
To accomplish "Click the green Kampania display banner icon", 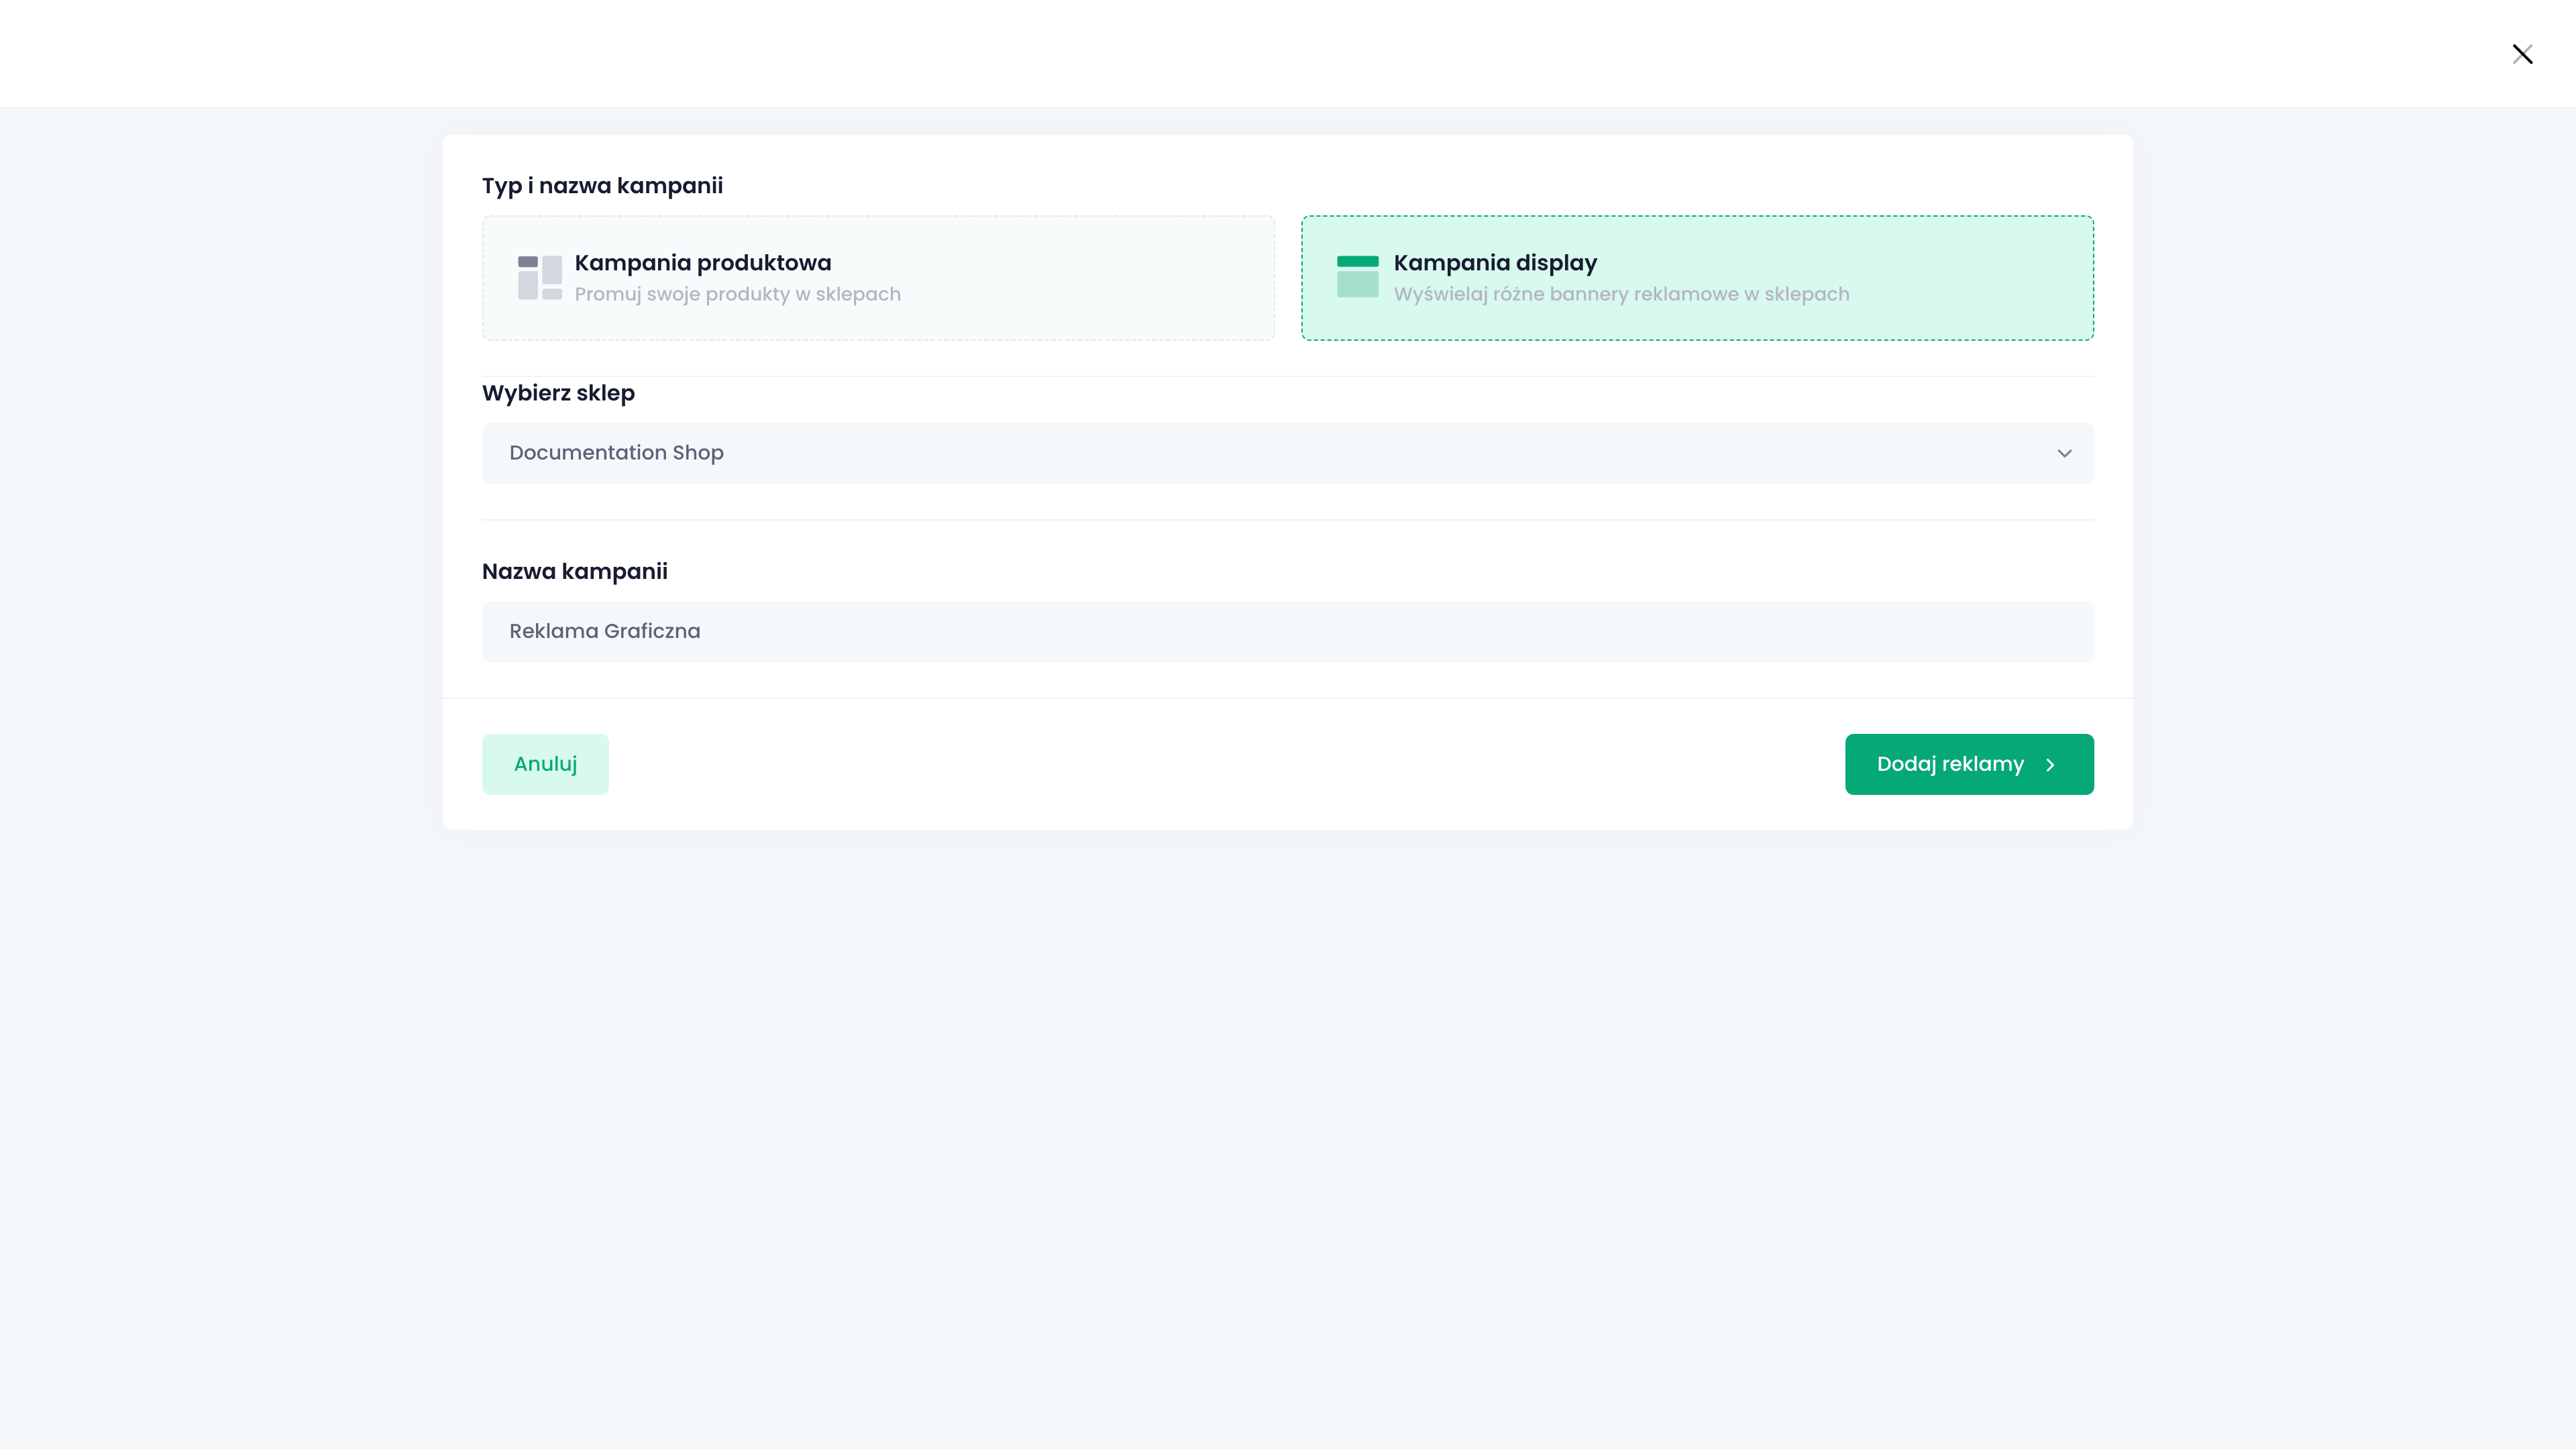I will [1357, 277].
